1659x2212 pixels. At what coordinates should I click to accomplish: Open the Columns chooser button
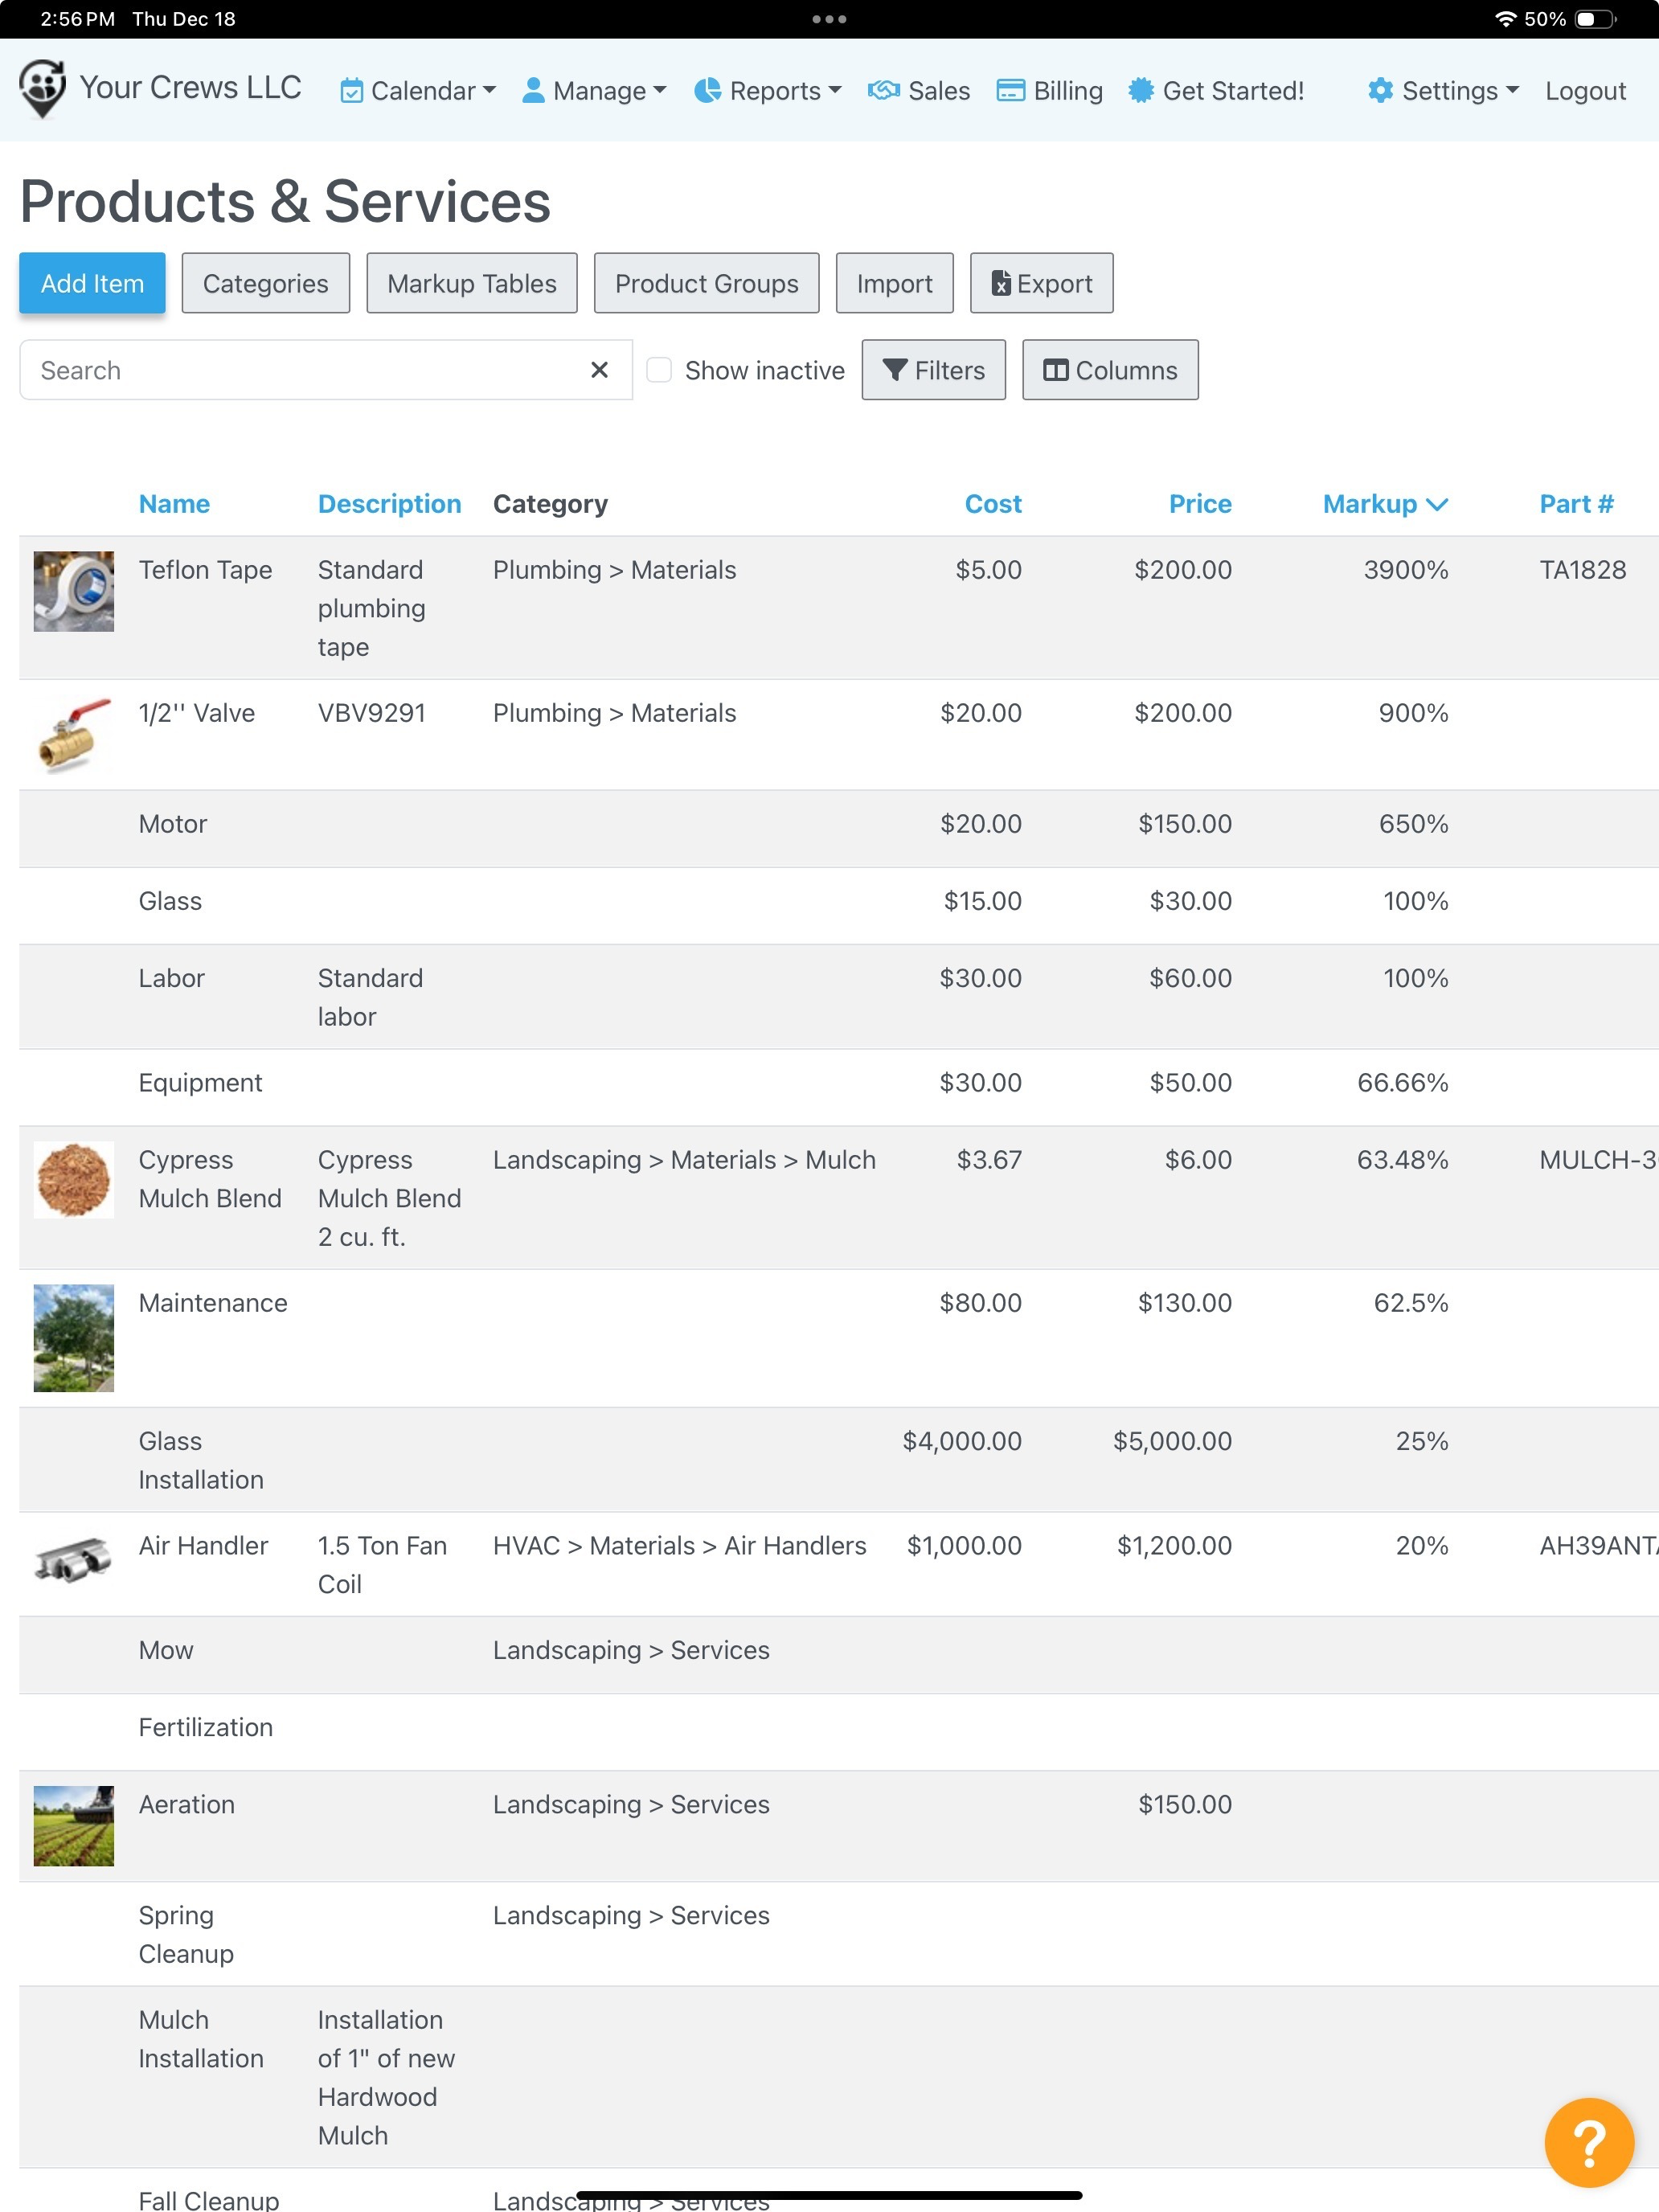(x=1110, y=370)
